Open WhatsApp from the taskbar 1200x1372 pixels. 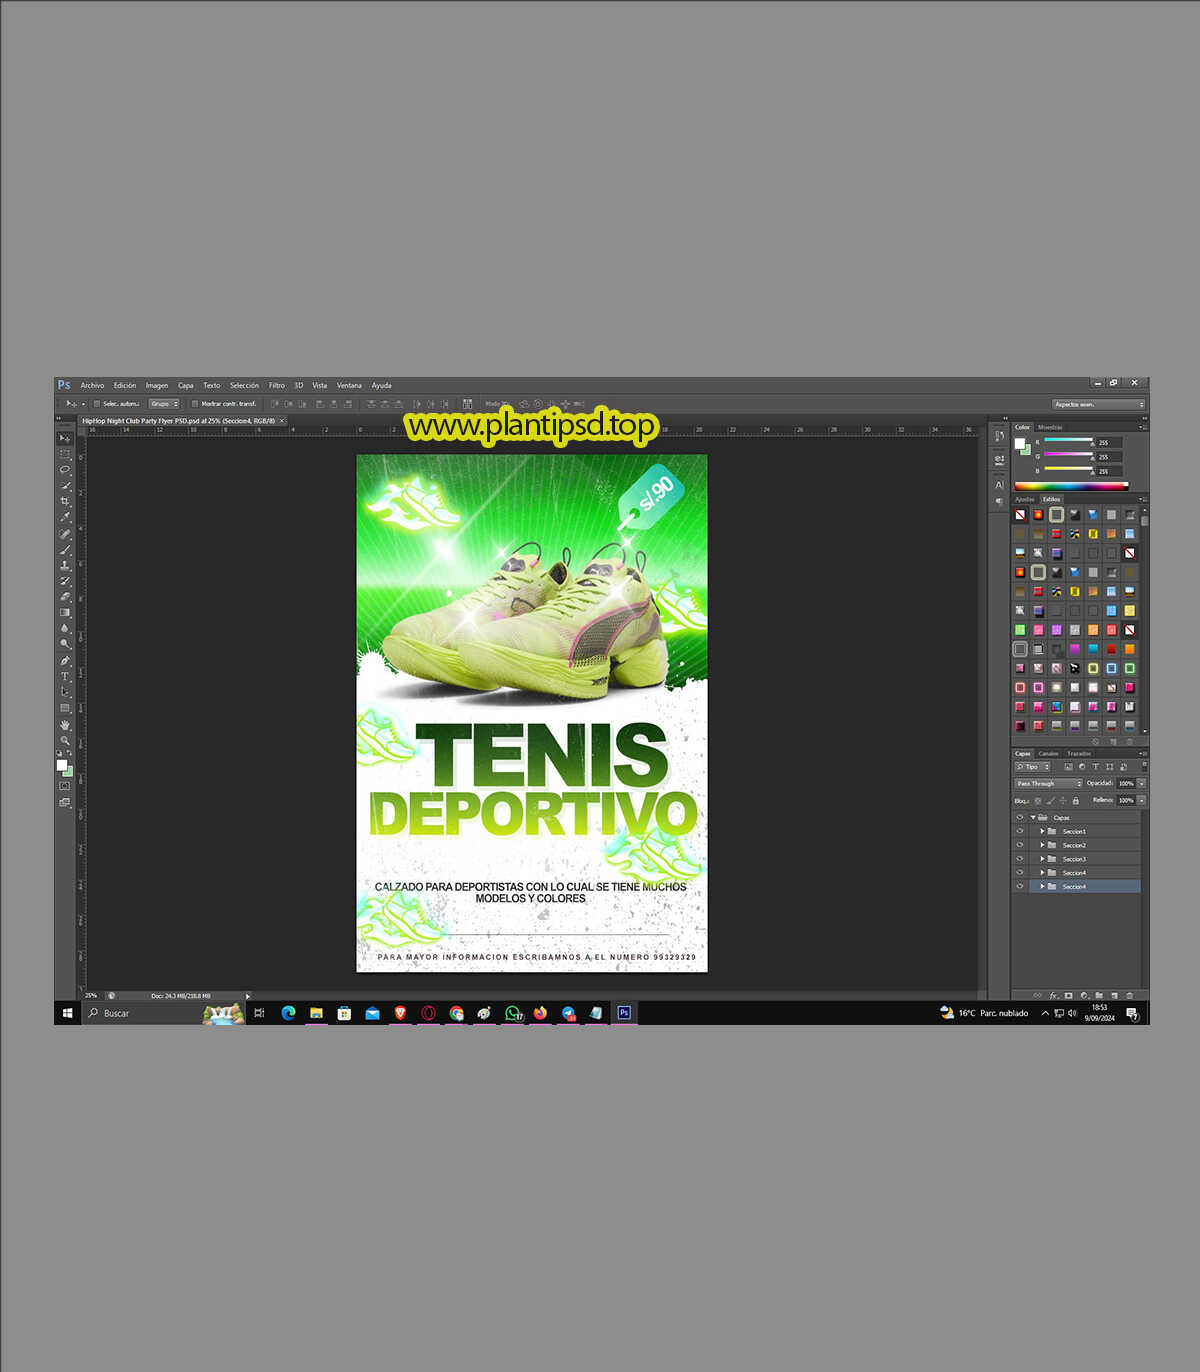pos(513,1013)
